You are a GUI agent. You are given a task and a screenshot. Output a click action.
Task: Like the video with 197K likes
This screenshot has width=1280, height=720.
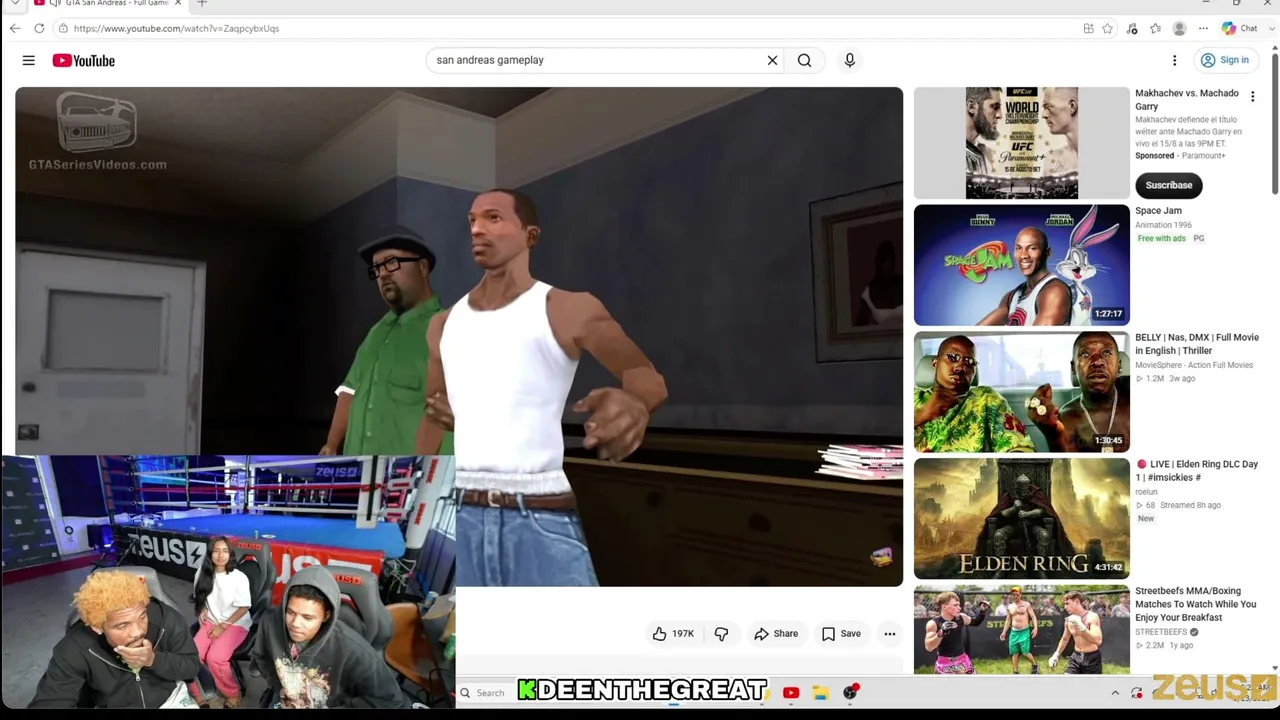(673, 634)
